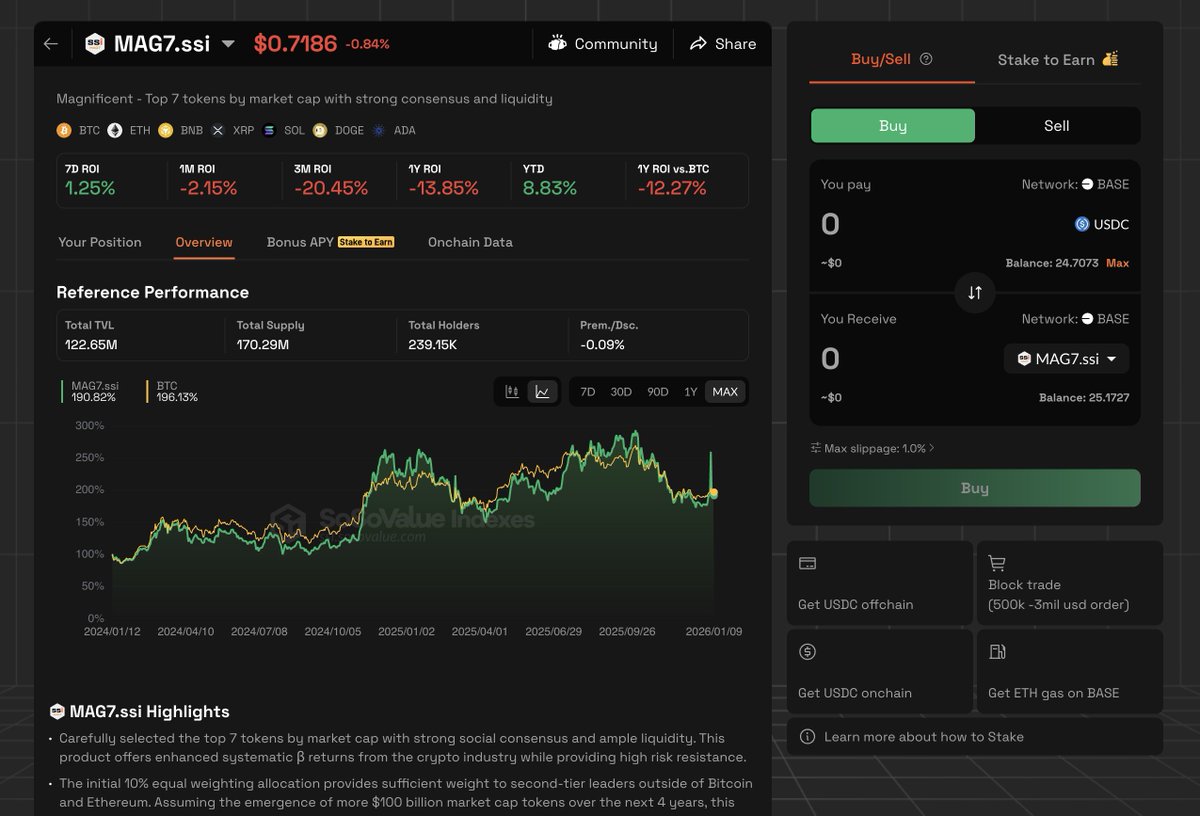Open the MAG7.ssi index dropdown arrow
This screenshot has height=816, width=1200.
click(228, 44)
